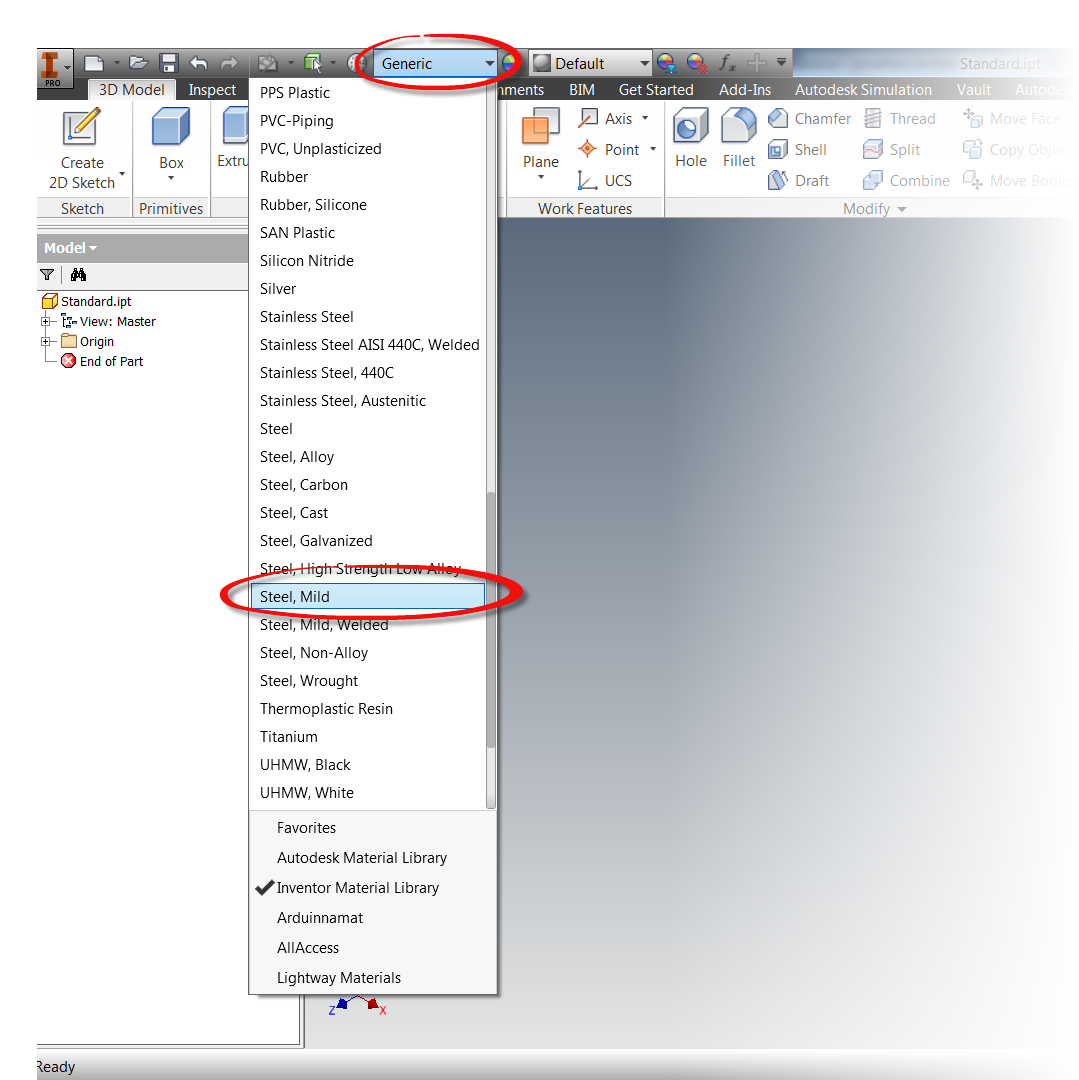
Task: Select Steel, Mild material
Action: pyautogui.click(x=368, y=596)
